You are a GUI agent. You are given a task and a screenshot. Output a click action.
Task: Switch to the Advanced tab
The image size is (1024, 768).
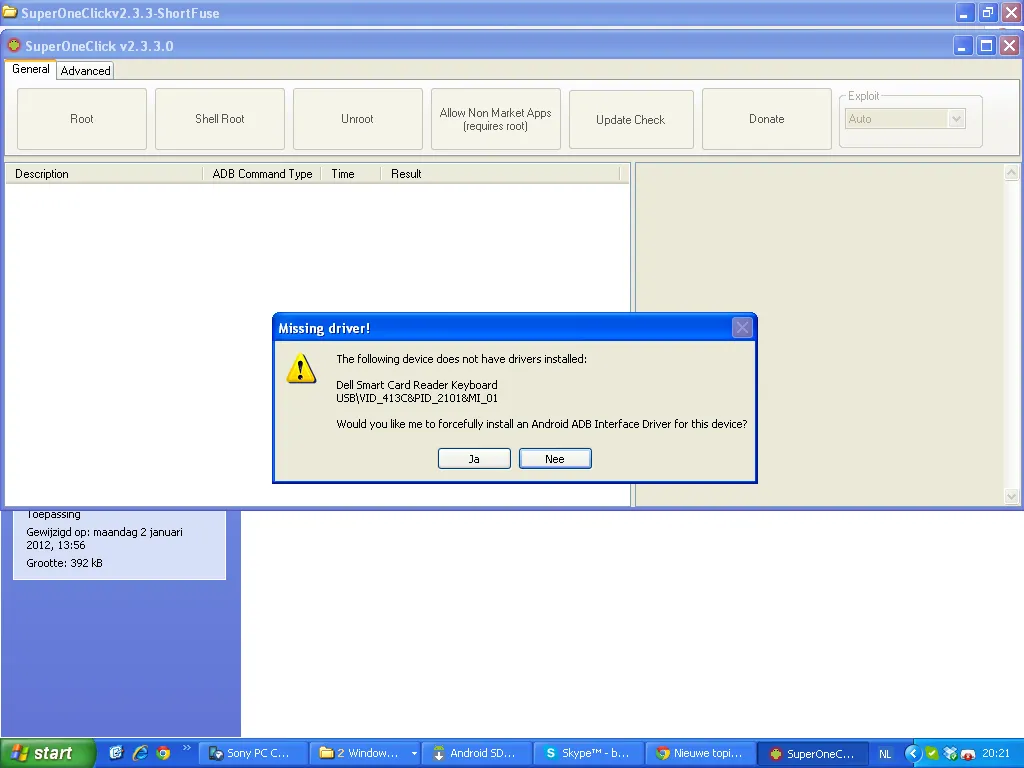[85, 71]
